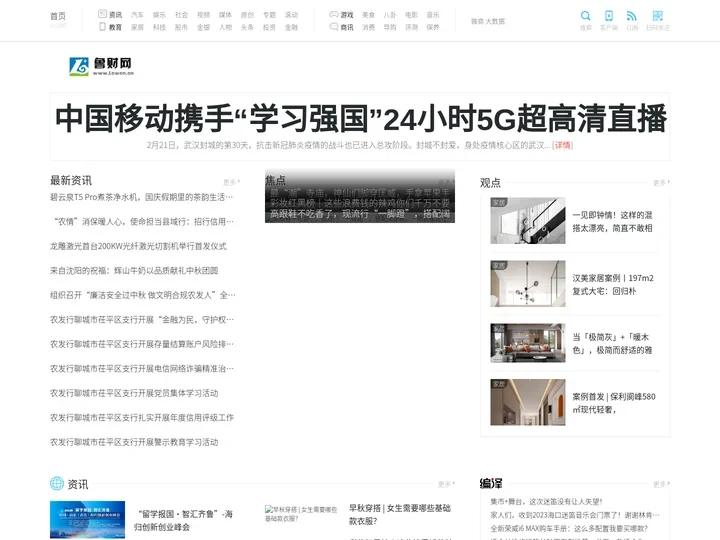Click the 焦点 slideshow banner
Viewport: 720px width, 540px height.
[360, 196]
